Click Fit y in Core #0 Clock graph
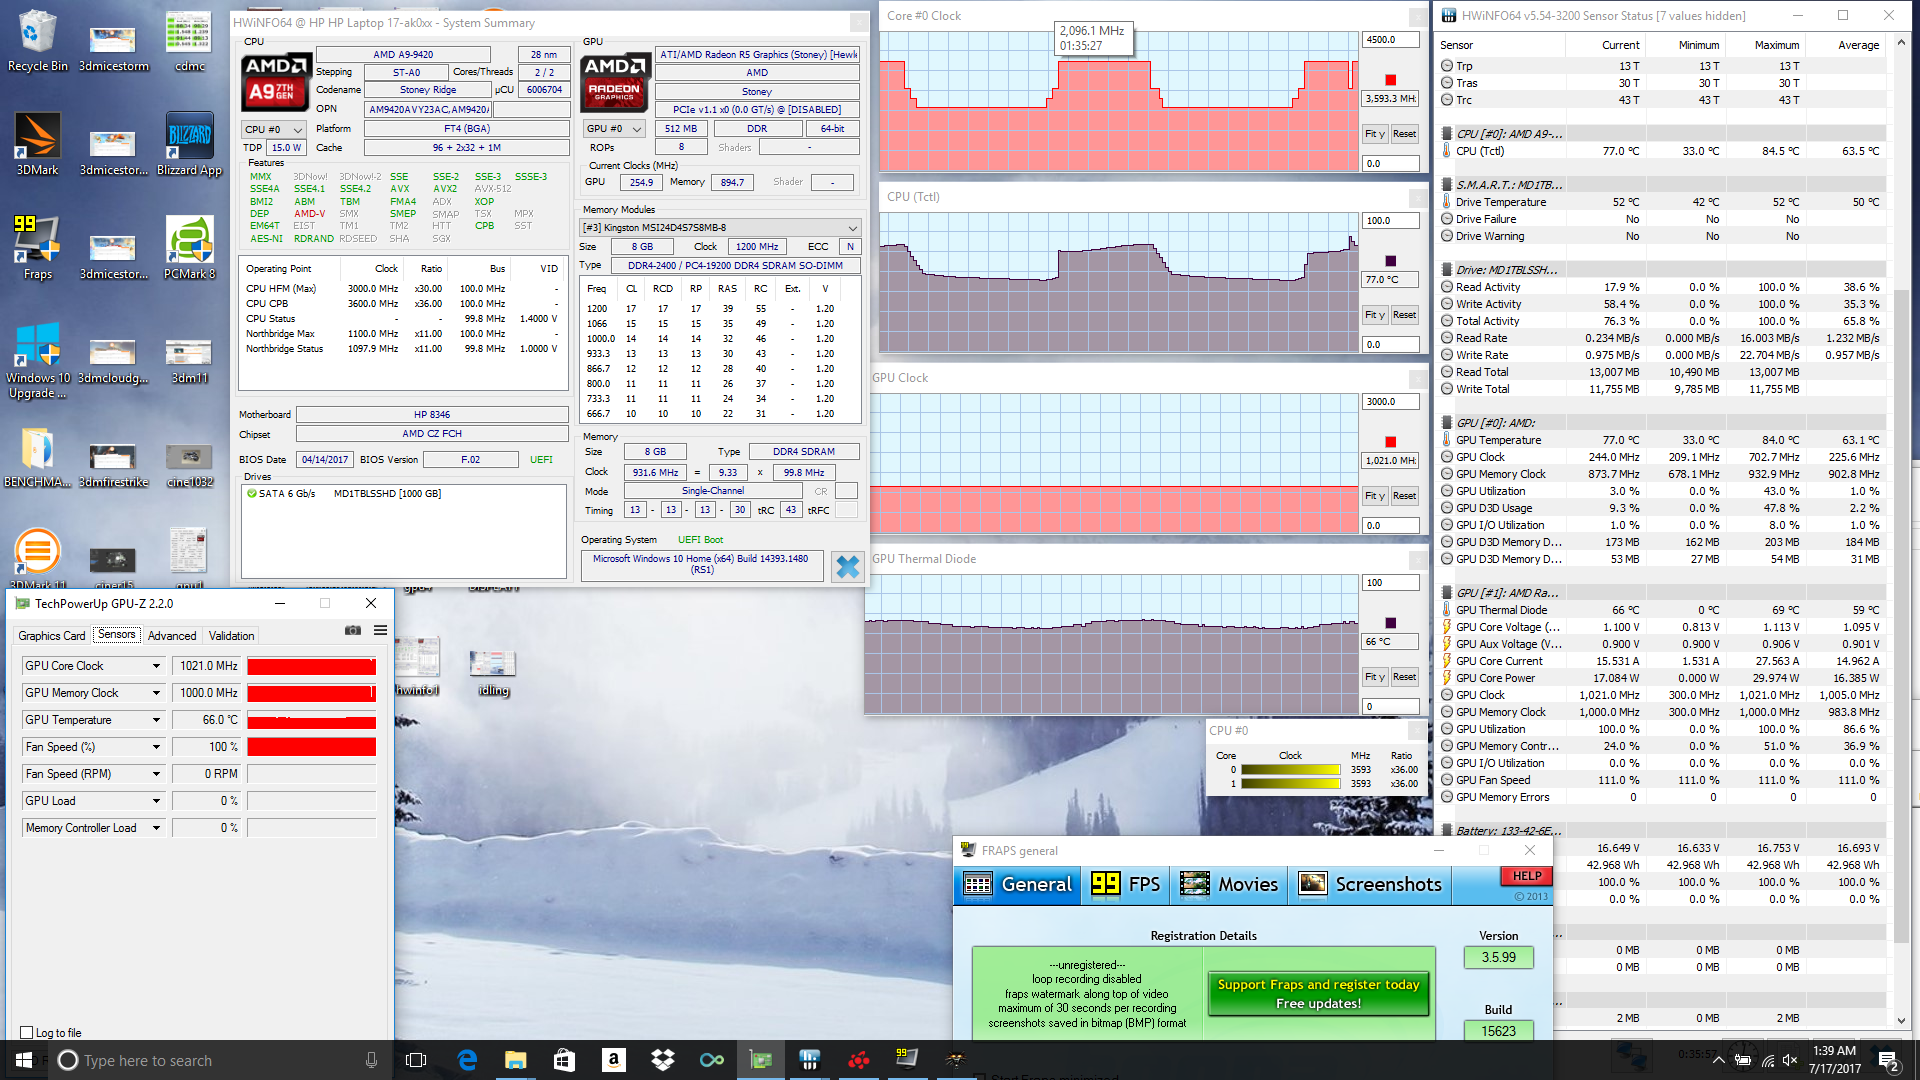Image resolution: width=1920 pixels, height=1080 pixels. [x=1375, y=133]
